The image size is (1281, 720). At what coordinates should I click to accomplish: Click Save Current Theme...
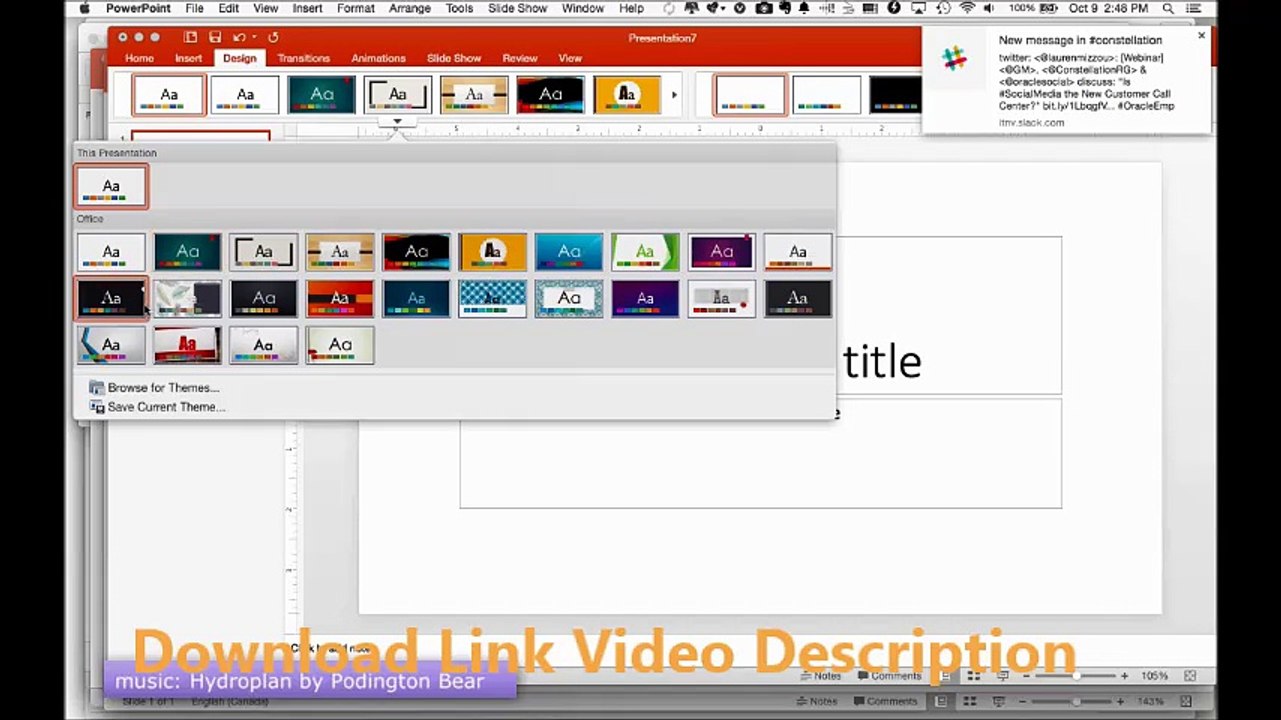click(x=167, y=407)
